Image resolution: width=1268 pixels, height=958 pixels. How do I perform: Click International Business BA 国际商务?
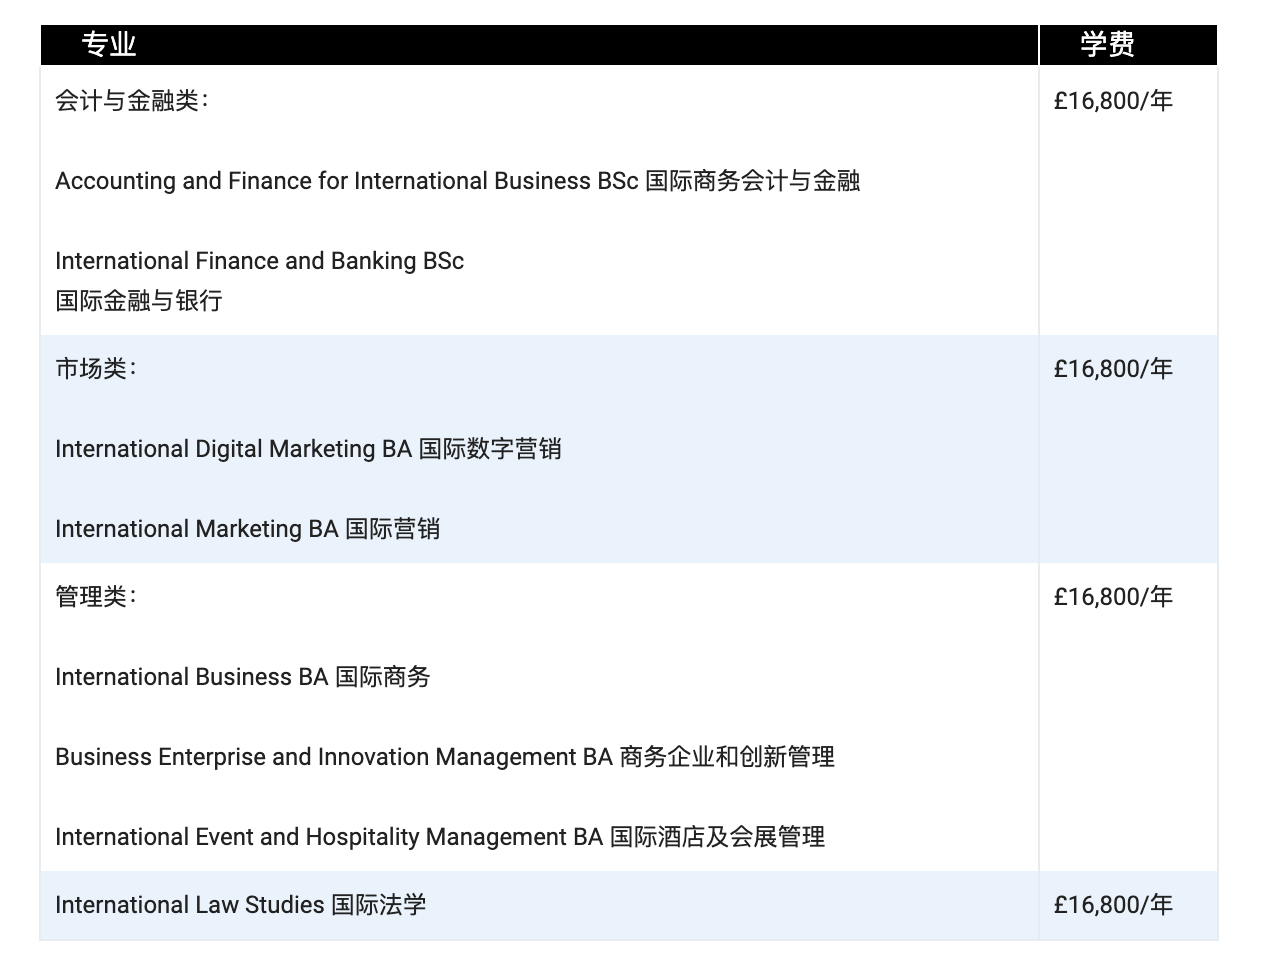[243, 677]
